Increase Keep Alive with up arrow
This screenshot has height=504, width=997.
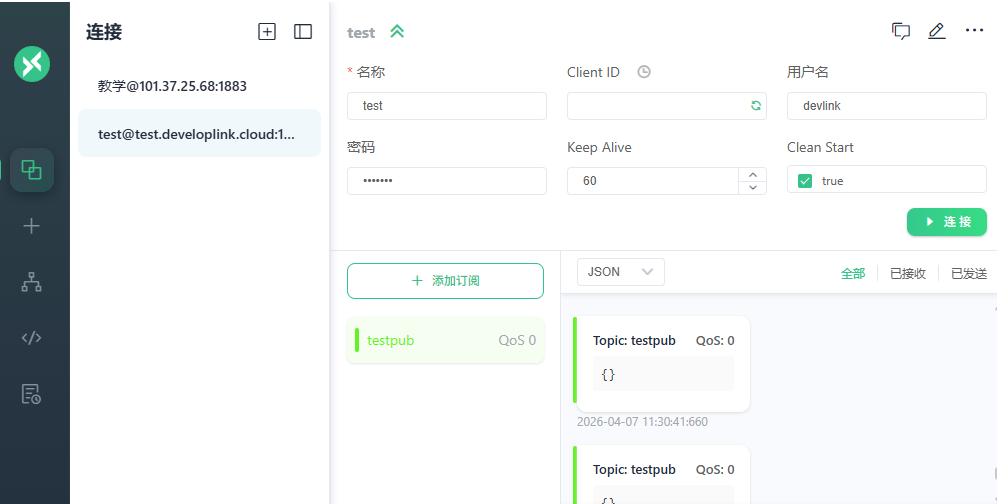[x=753, y=175]
